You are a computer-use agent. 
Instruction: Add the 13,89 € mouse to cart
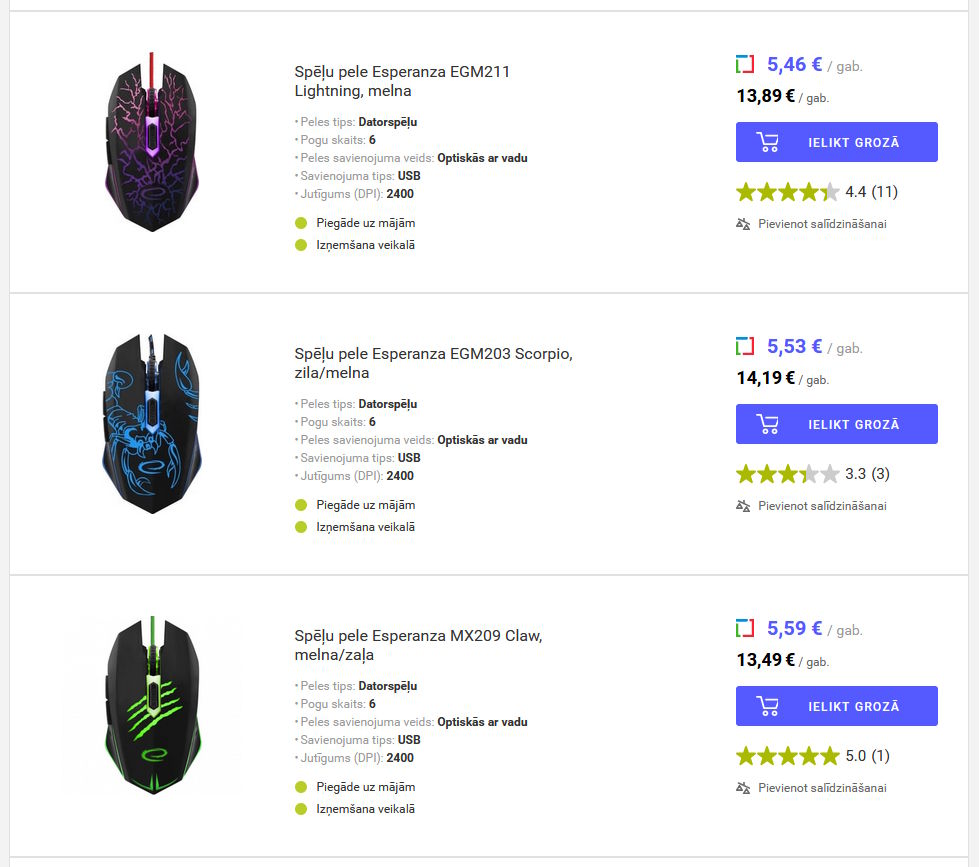pos(837,142)
